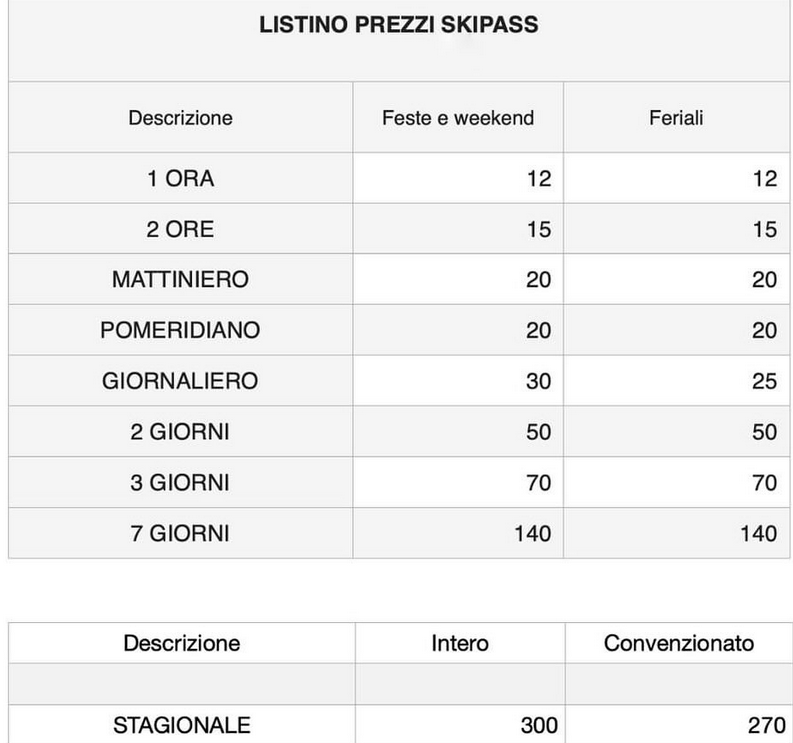Select the POMERIDIANO description cell

tap(181, 330)
